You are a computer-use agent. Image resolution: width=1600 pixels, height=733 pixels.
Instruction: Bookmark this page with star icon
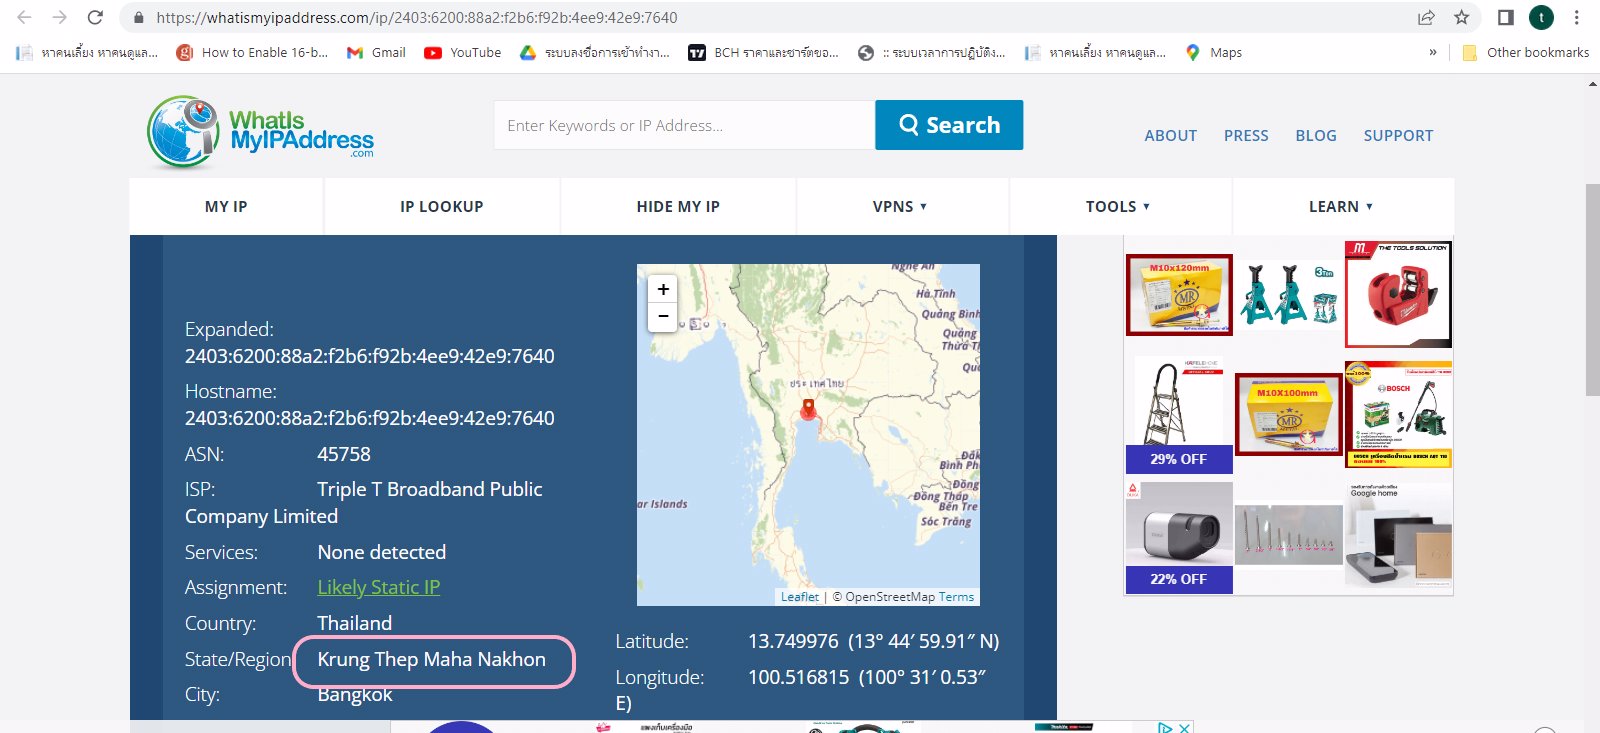coord(1461,17)
